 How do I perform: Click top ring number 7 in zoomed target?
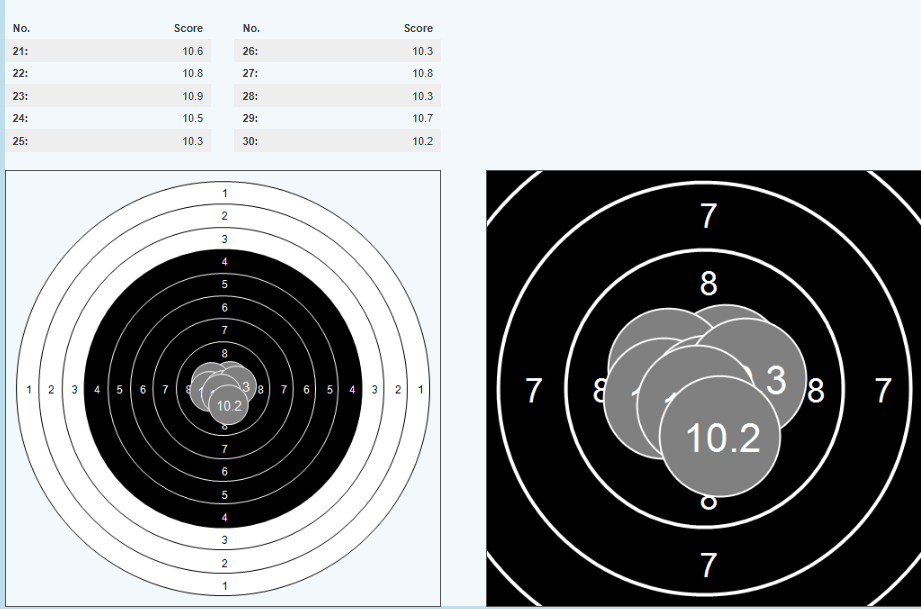pyautogui.click(x=708, y=216)
